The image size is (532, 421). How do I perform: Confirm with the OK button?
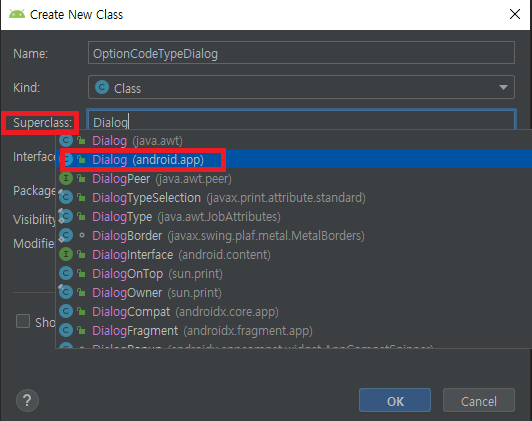click(395, 400)
